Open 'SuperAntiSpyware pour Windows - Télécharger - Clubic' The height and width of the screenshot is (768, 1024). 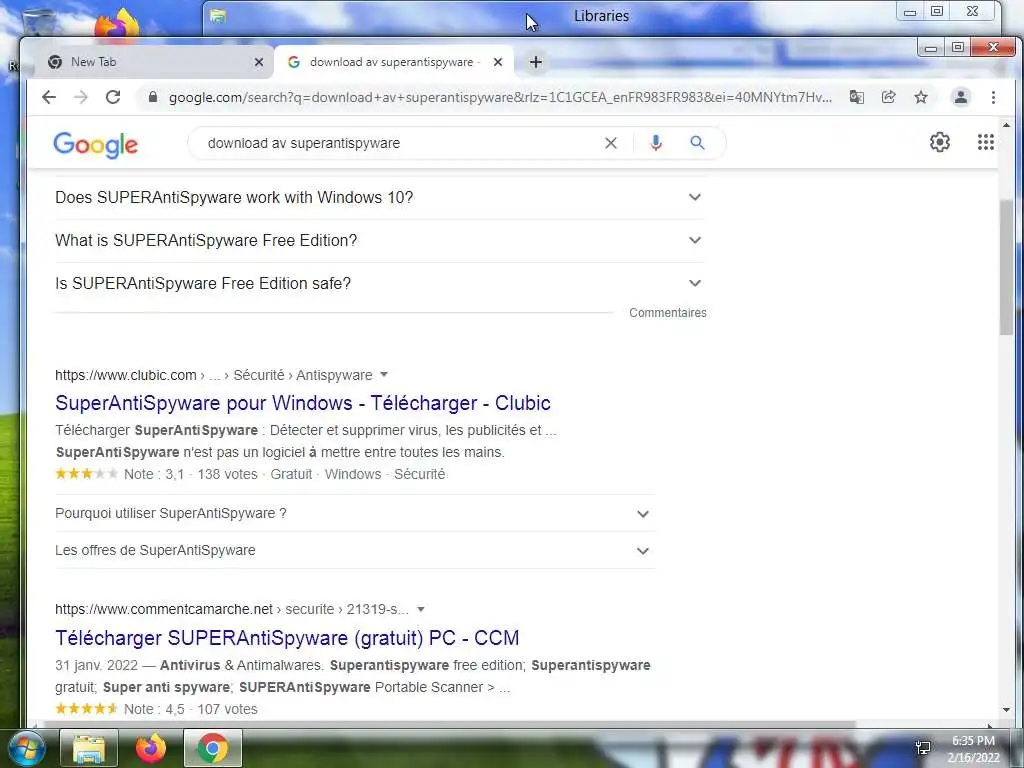pos(303,403)
